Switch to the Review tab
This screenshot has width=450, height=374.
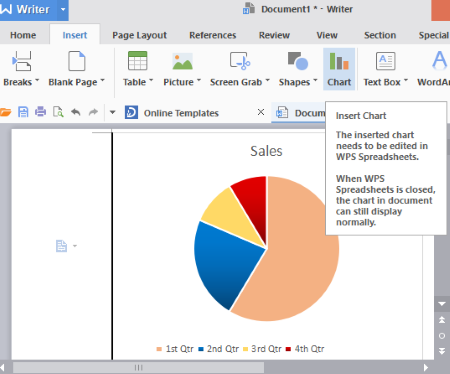(274, 35)
